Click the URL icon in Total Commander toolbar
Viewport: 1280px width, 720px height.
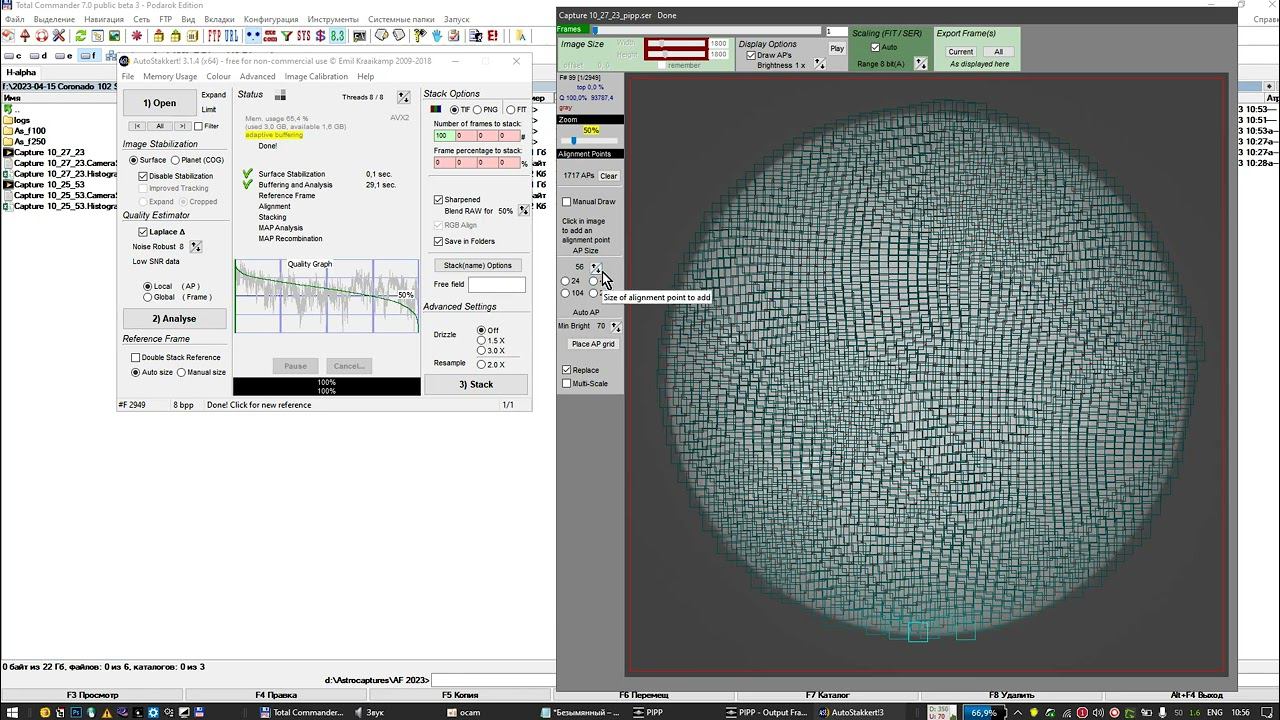(232, 36)
